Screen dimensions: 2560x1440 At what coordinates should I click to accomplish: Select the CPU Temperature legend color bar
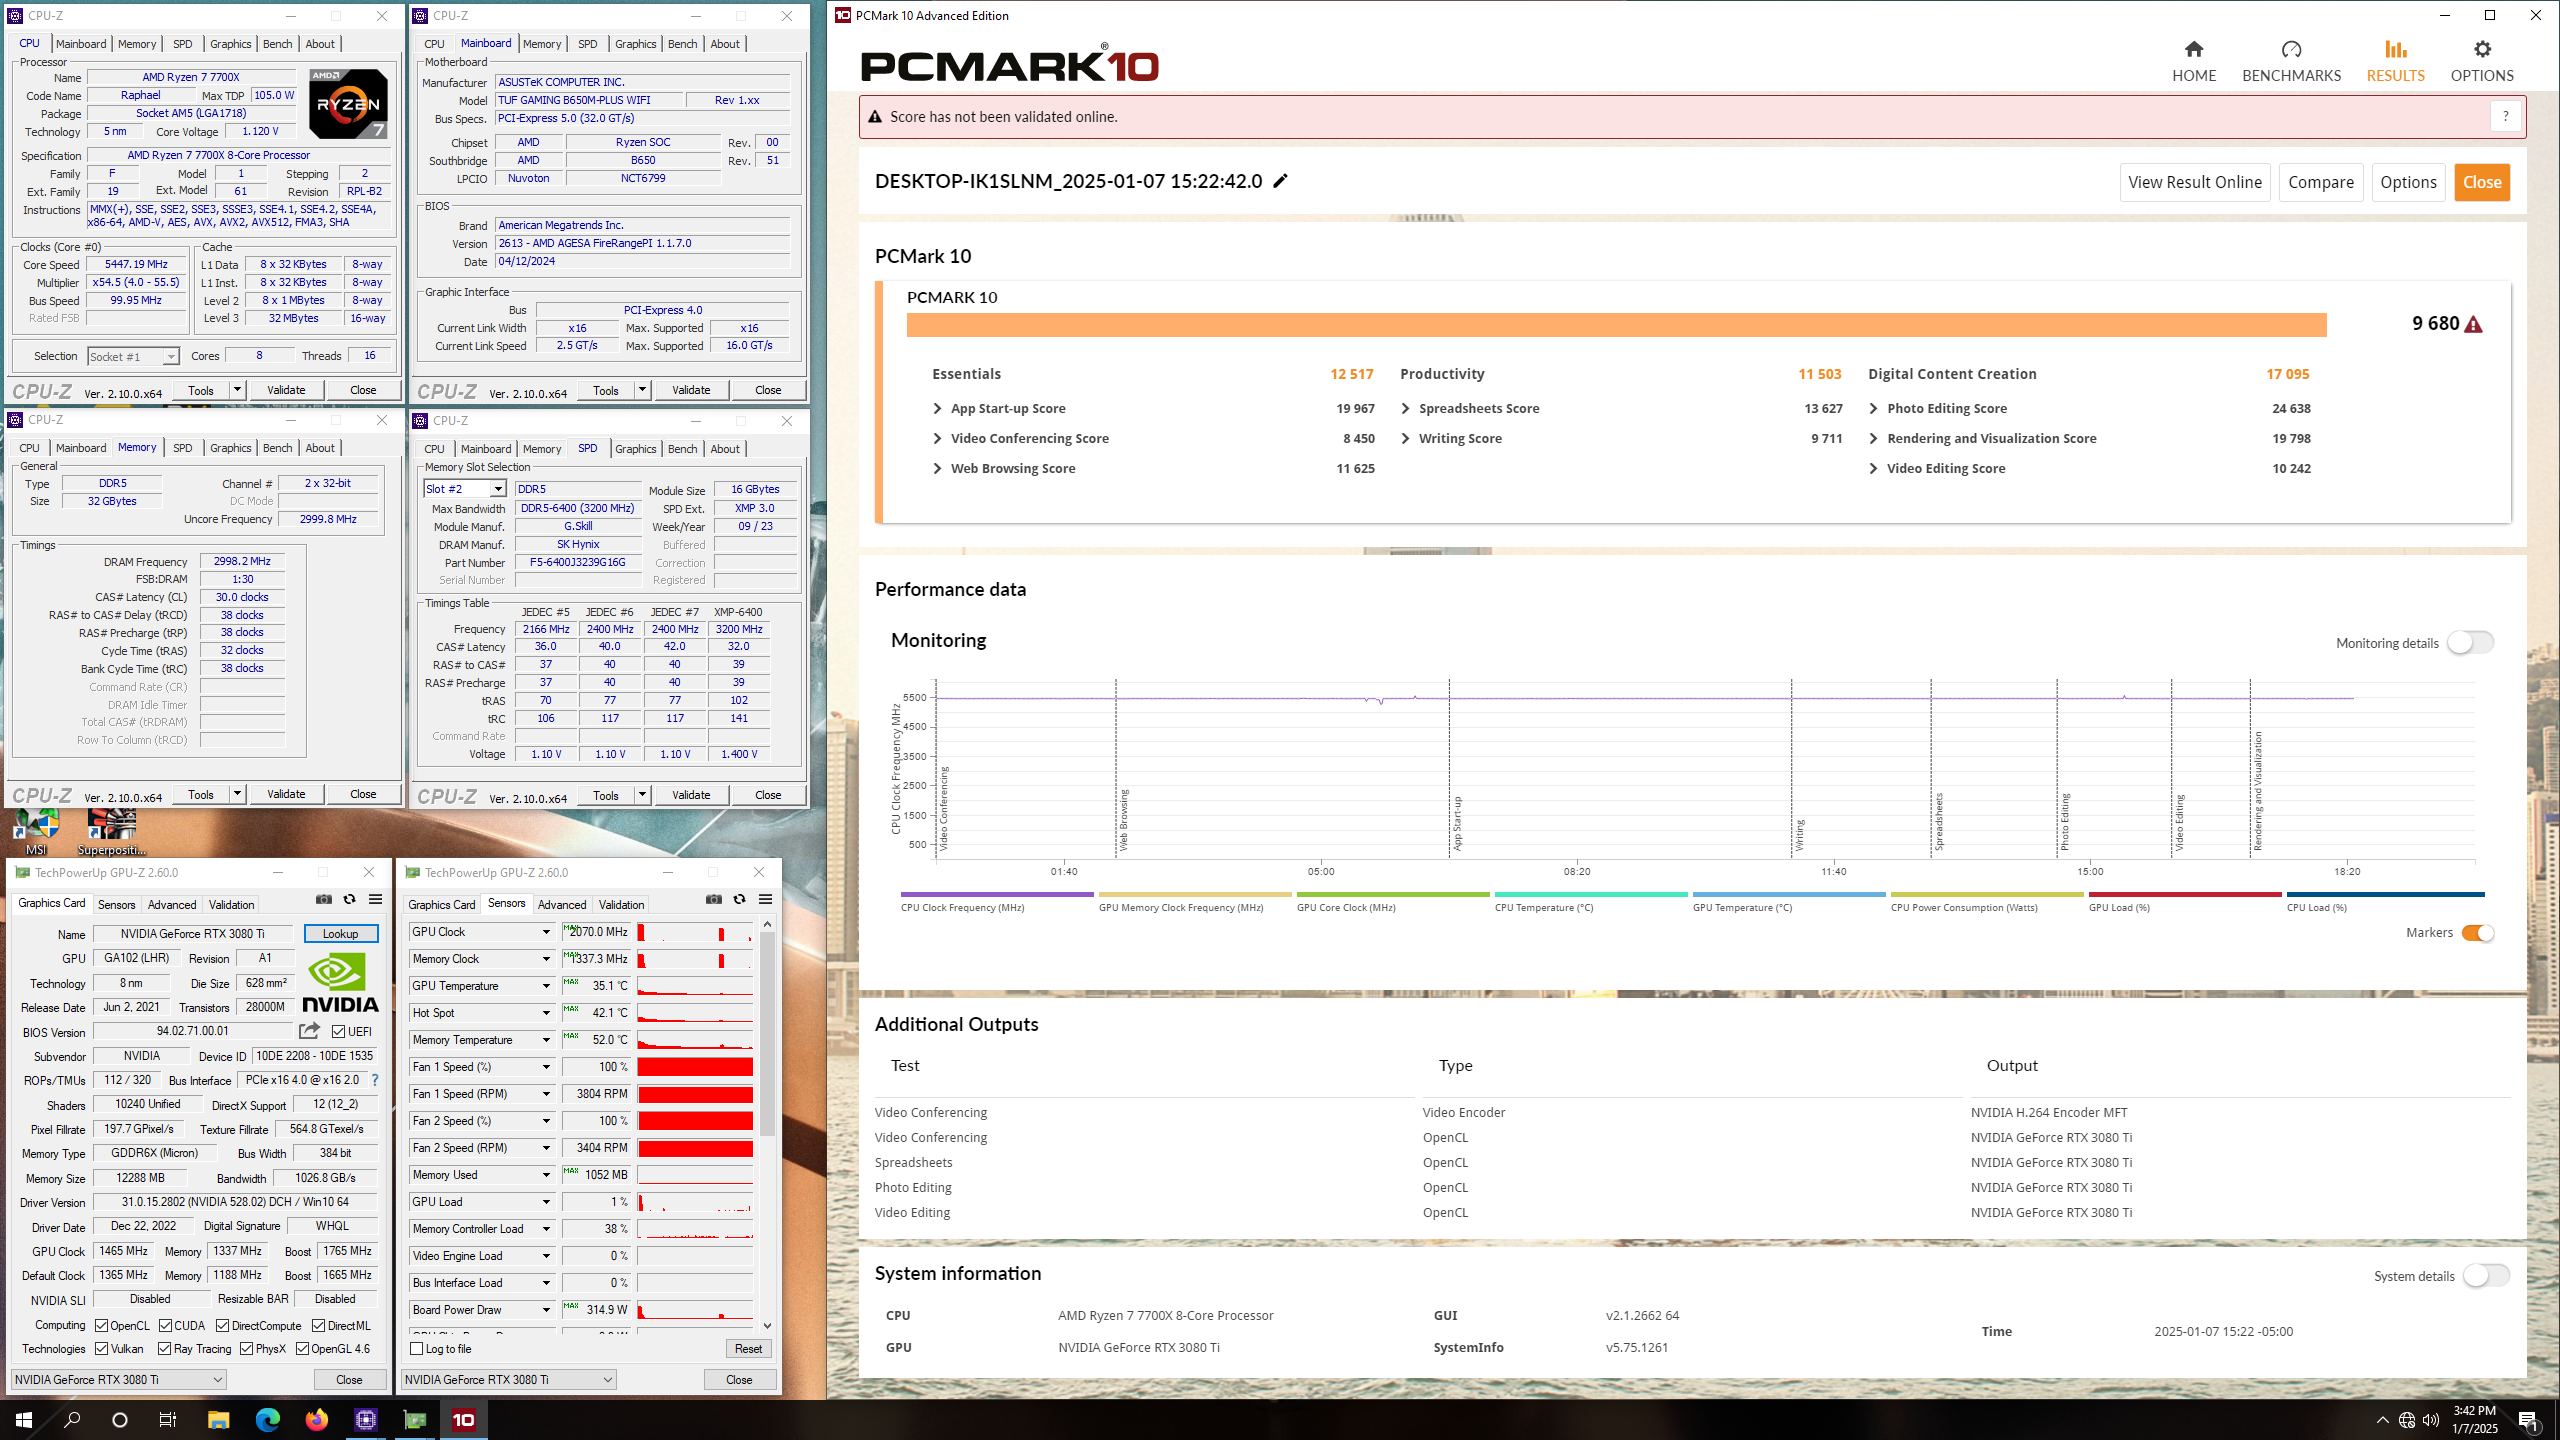1591,894
